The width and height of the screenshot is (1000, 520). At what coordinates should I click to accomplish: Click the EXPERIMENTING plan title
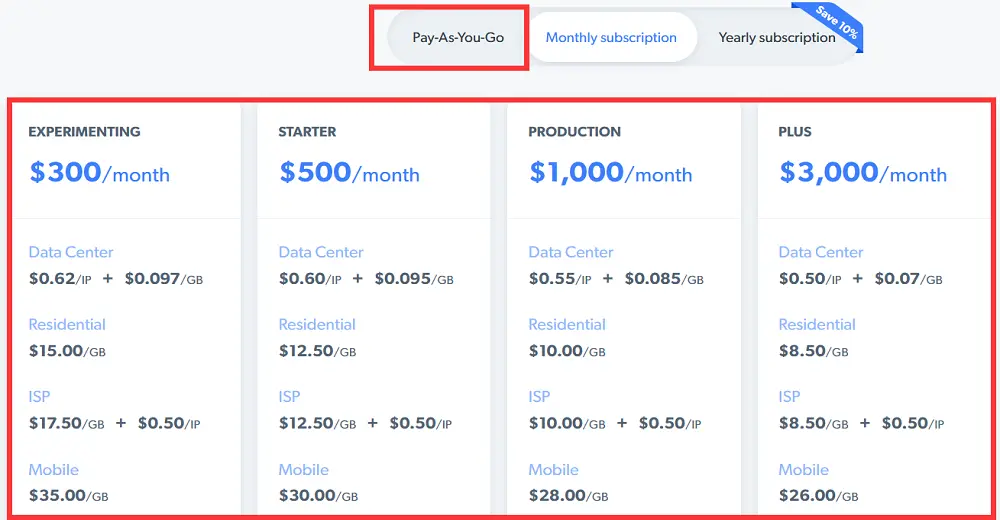(x=84, y=131)
